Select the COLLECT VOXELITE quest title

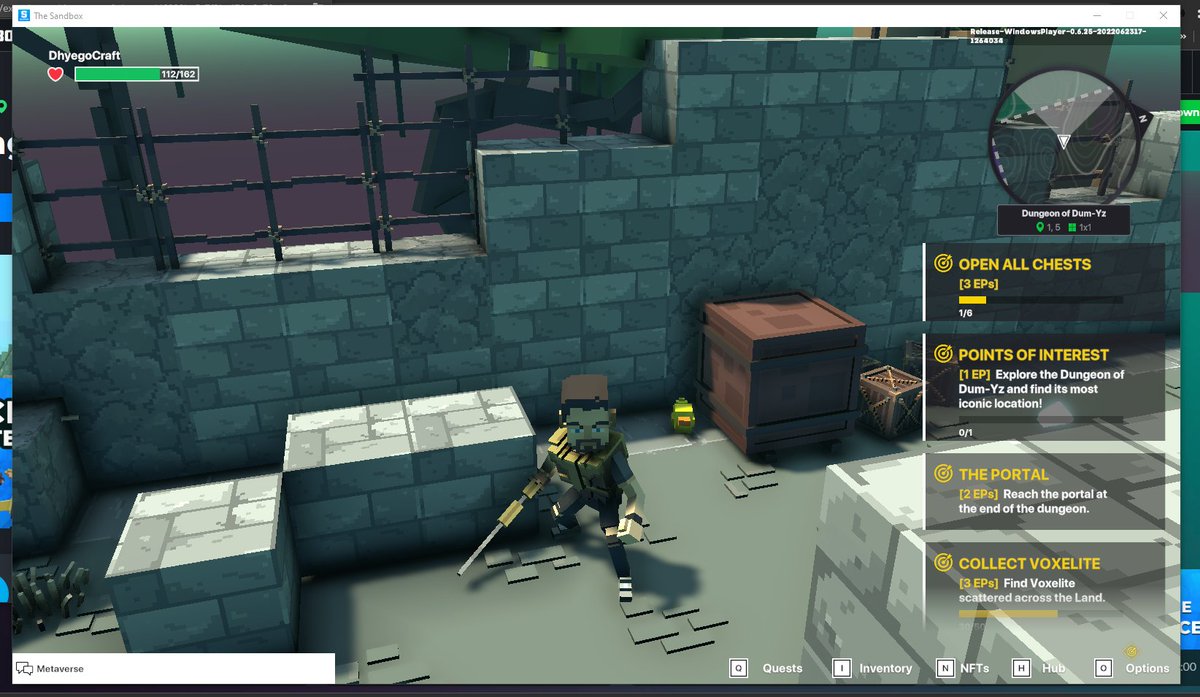1029,564
